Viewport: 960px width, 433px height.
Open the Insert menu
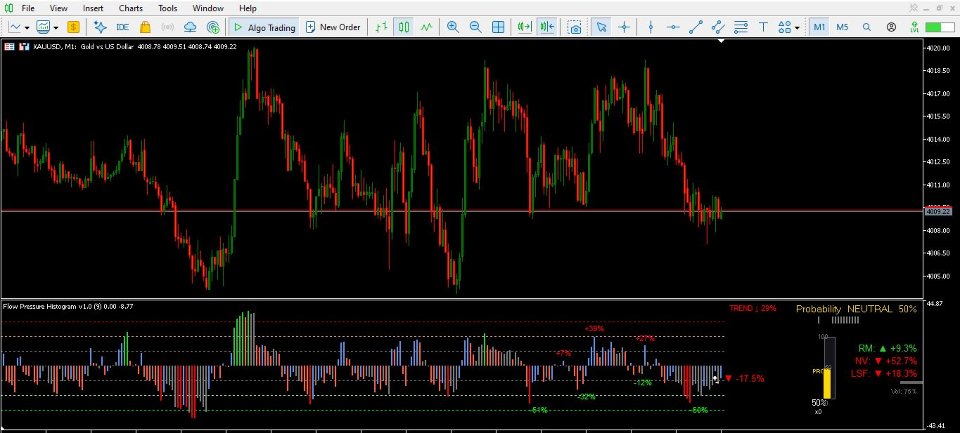tap(93, 9)
